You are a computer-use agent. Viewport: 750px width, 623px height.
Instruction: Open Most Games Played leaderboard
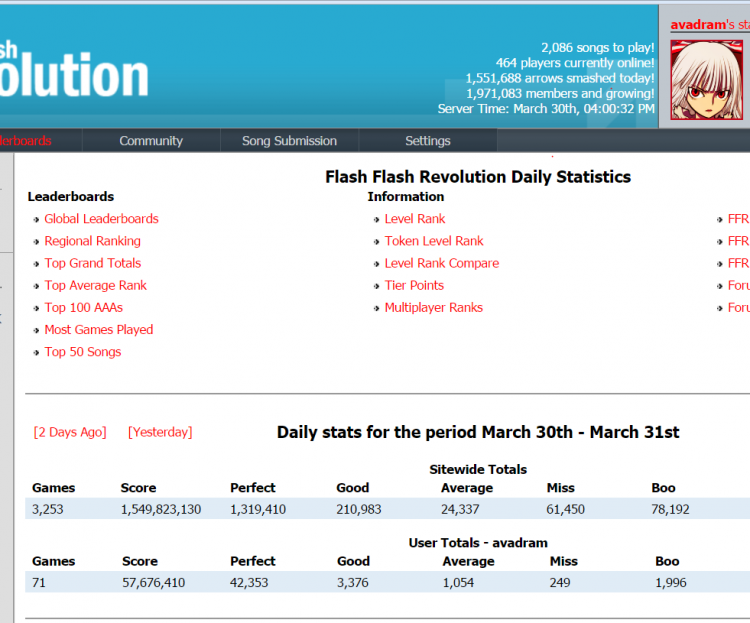[99, 329]
